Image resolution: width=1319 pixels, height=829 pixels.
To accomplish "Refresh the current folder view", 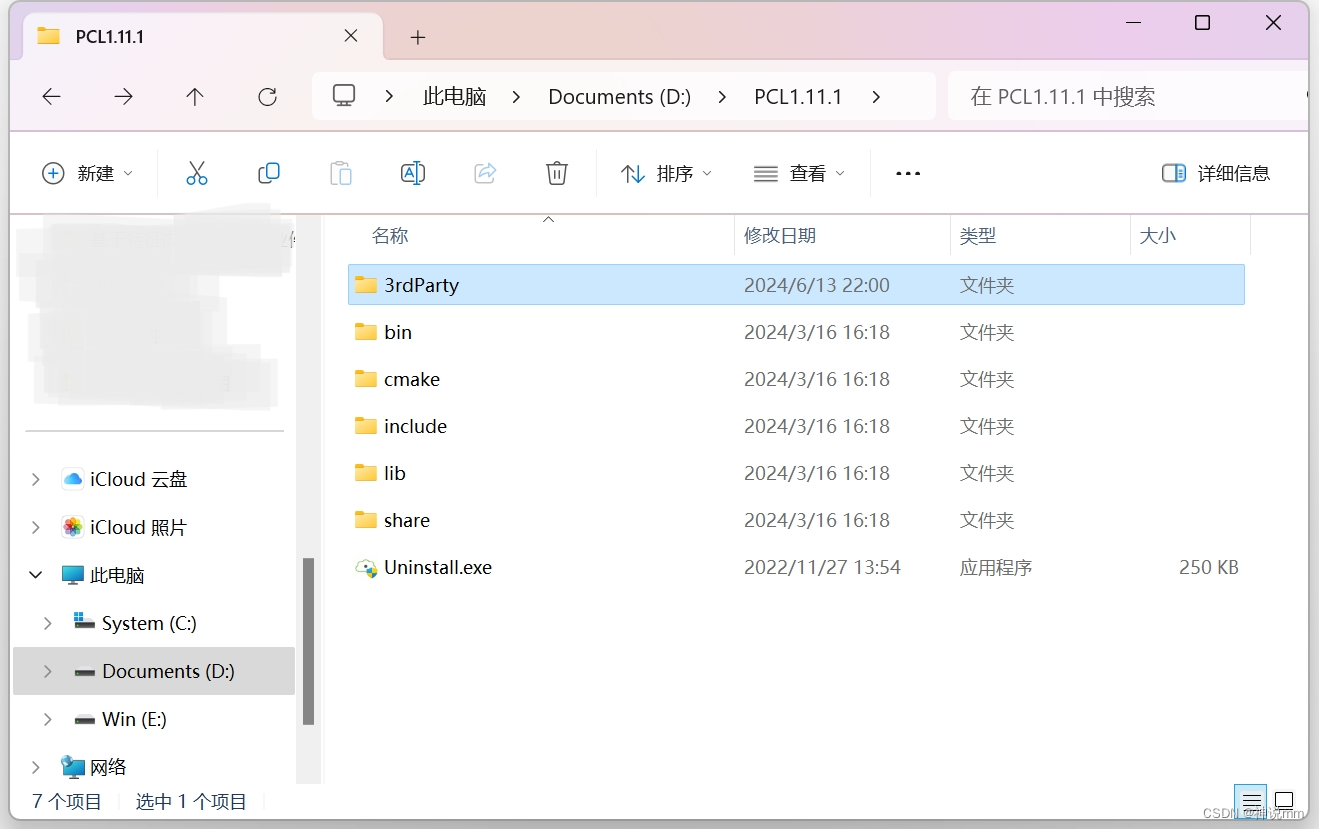I will pyautogui.click(x=268, y=96).
